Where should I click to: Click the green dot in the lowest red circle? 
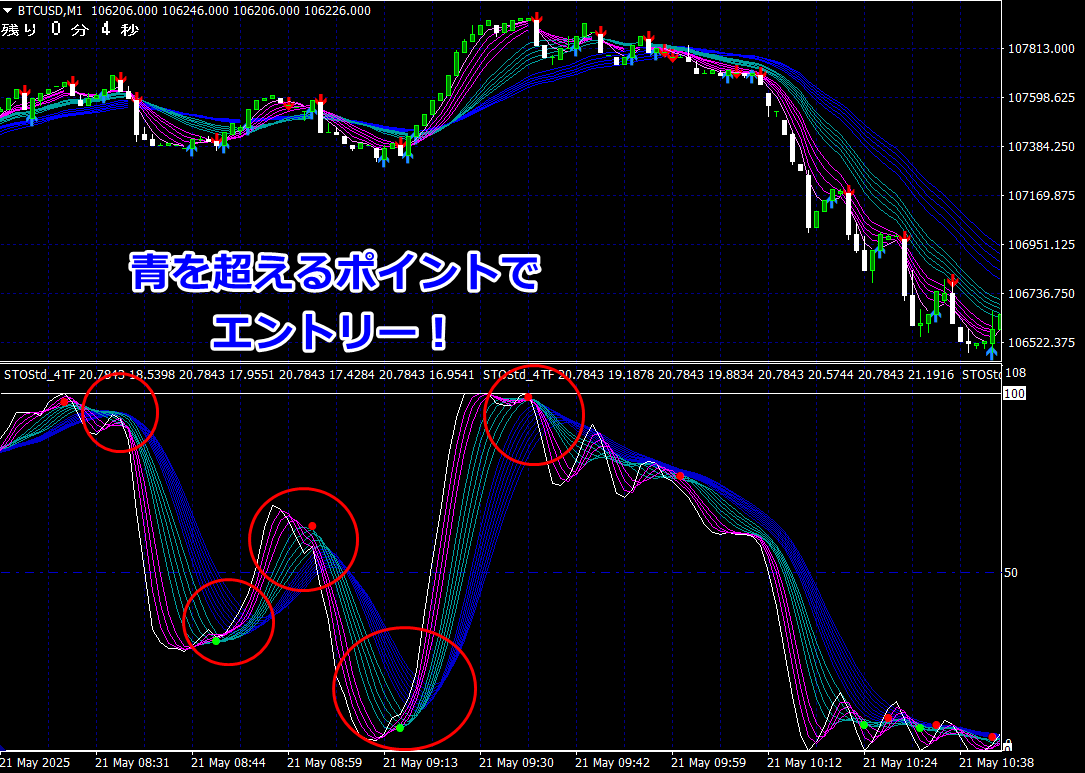400,728
